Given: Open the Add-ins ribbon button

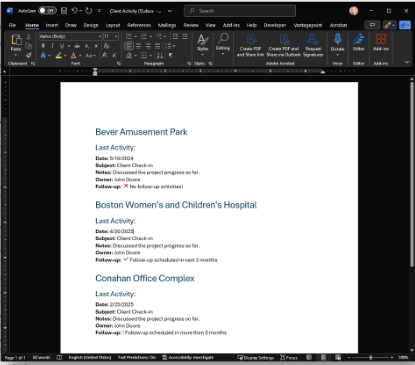Looking at the screenshot, I should click(x=381, y=43).
